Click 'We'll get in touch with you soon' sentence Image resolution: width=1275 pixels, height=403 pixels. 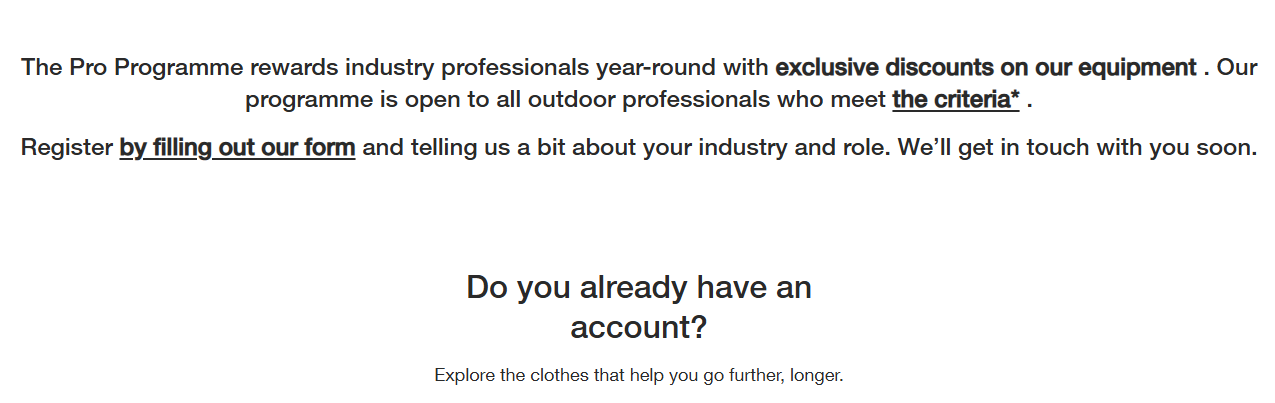click(x=1076, y=148)
